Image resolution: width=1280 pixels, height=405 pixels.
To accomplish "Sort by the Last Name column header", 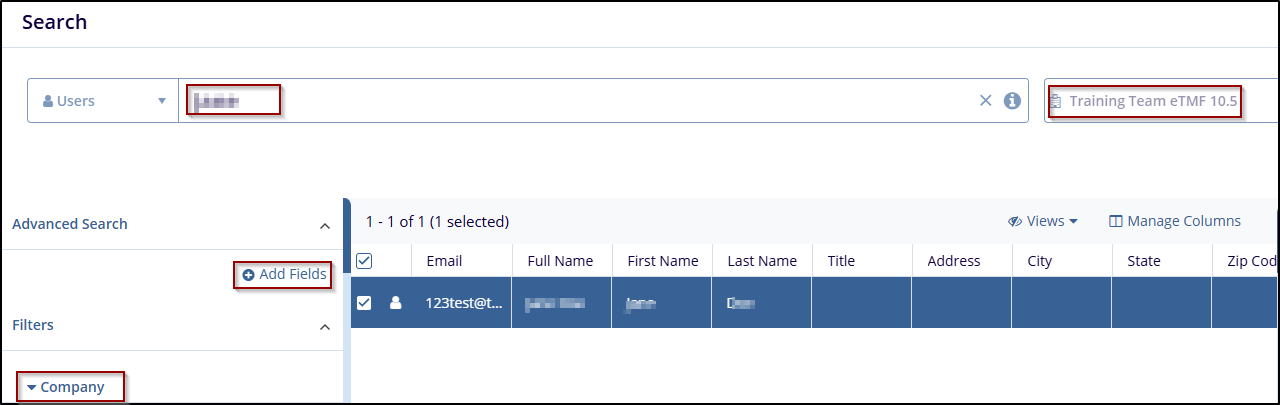I will click(762, 261).
